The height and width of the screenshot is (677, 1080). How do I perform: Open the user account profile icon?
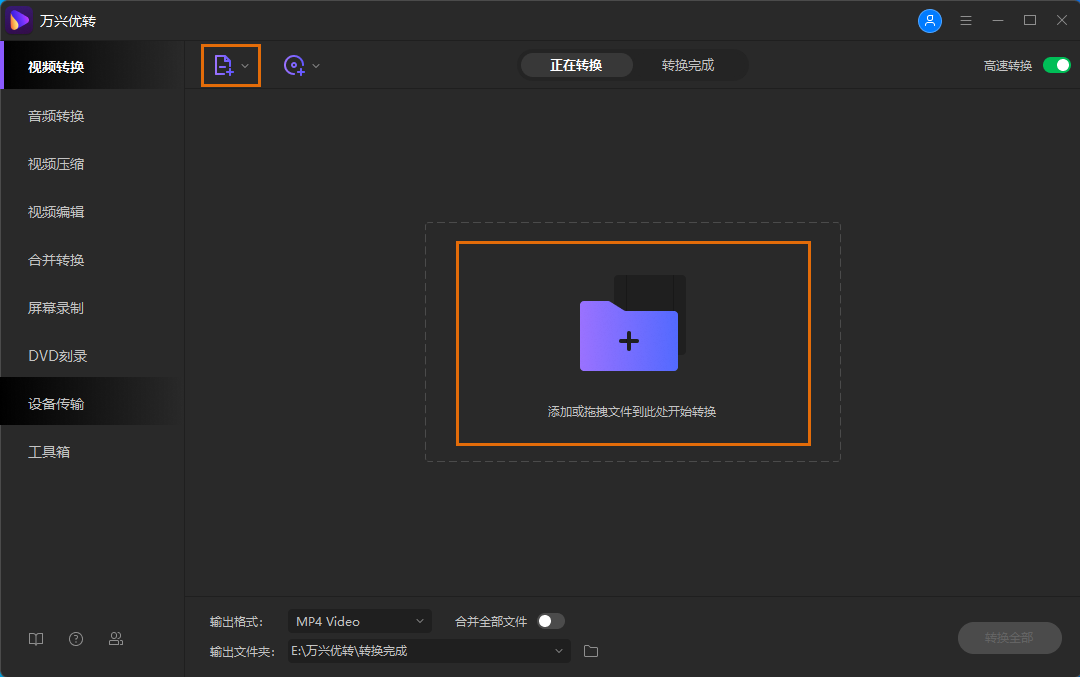[929, 21]
